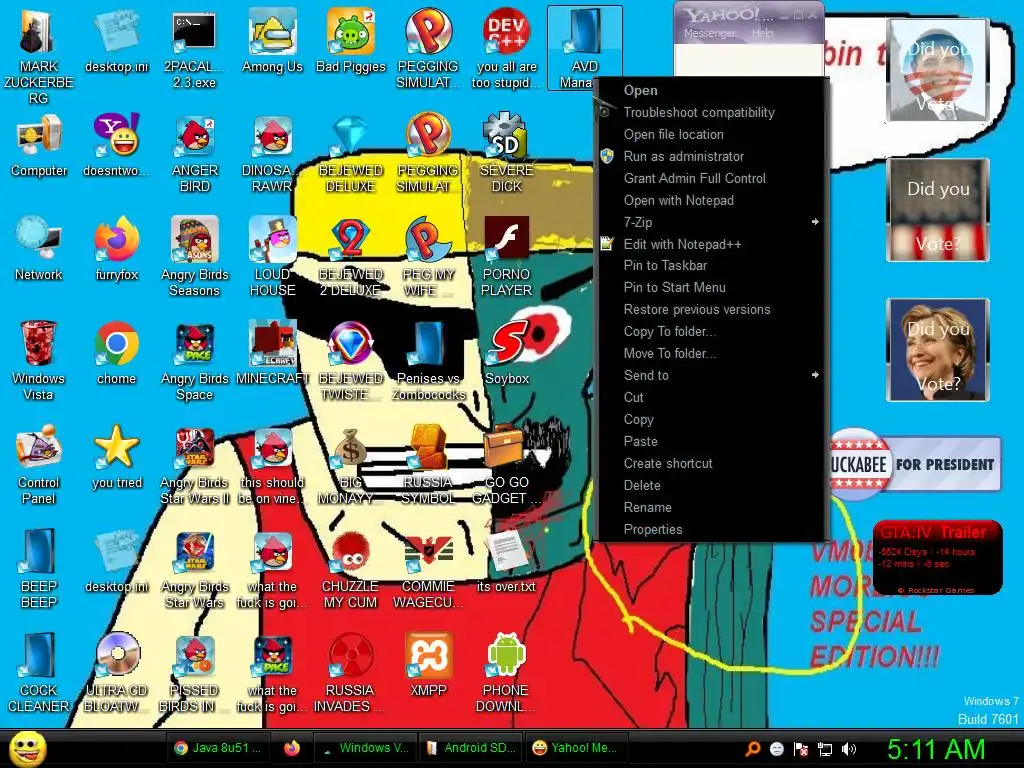This screenshot has width=1024, height=768.
Task: Click the Firefox taskbar button
Action: click(x=292, y=748)
